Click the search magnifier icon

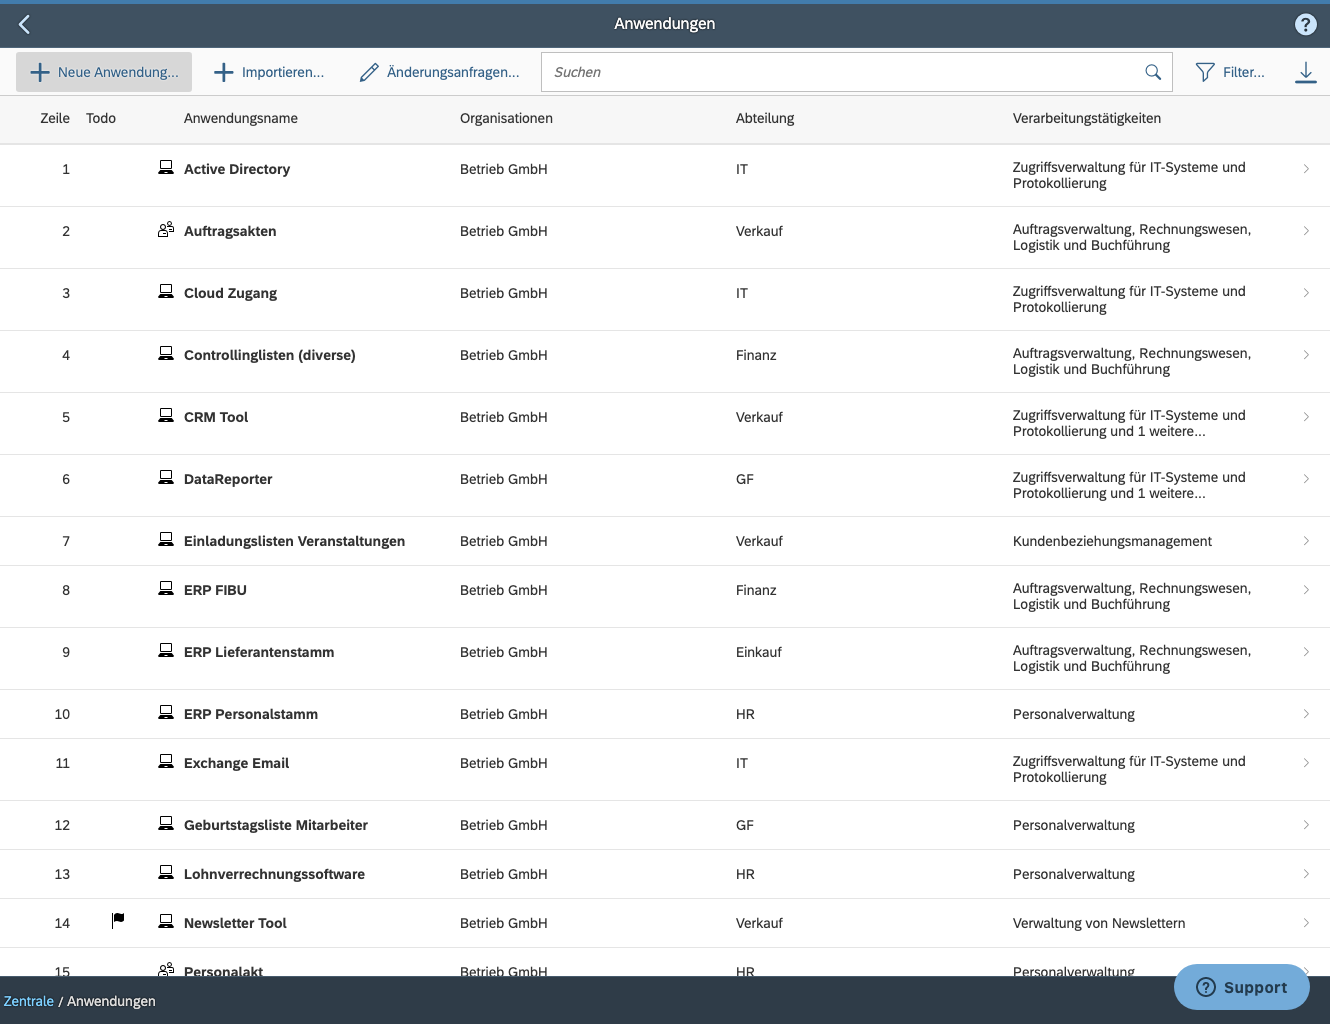(x=1152, y=71)
